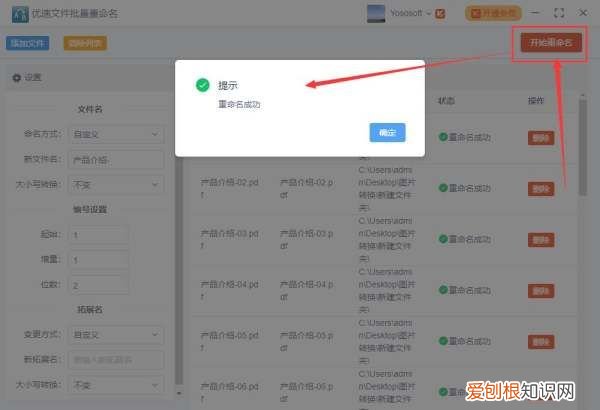Screen dimensions: 600x410
Task: Click the blue 添加文件 button
Action: tap(28, 43)
